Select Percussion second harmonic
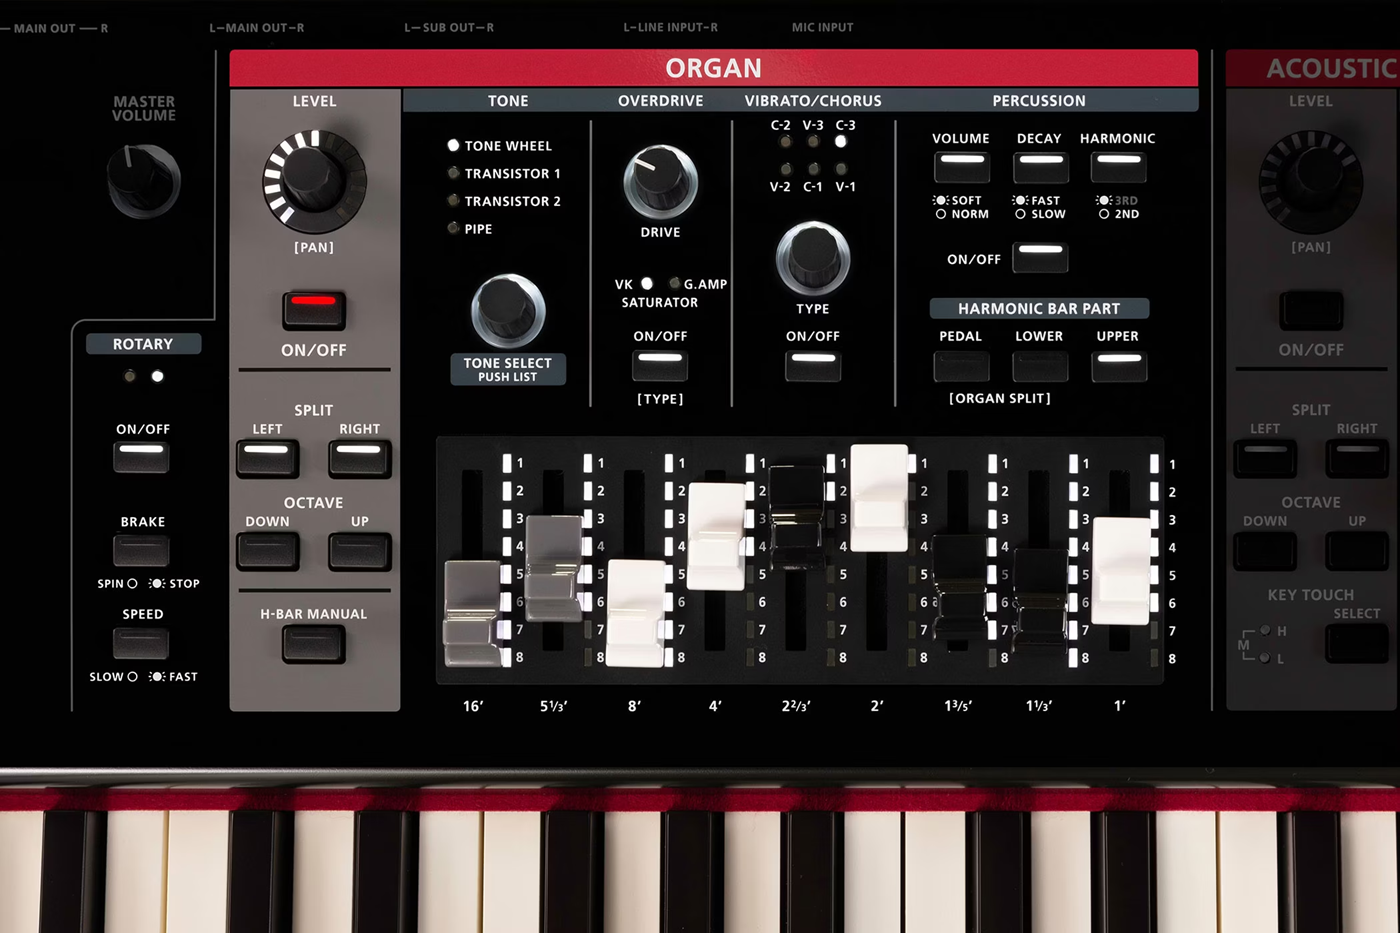 coord(1117,166)
